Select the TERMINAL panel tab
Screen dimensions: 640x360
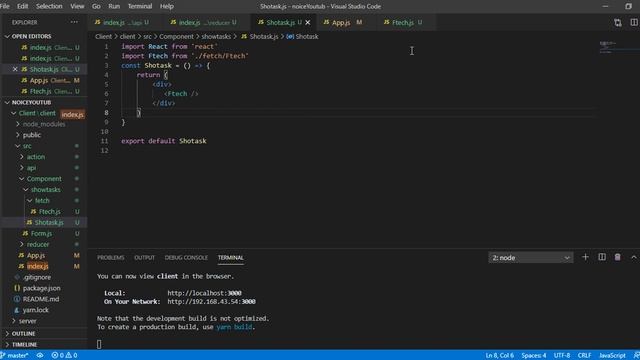pos(231,258)
